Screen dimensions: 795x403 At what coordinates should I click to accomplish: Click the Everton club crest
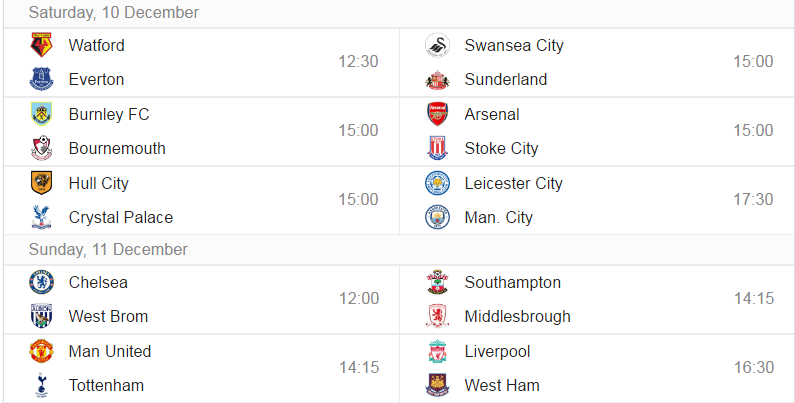[x=42, y=79]
